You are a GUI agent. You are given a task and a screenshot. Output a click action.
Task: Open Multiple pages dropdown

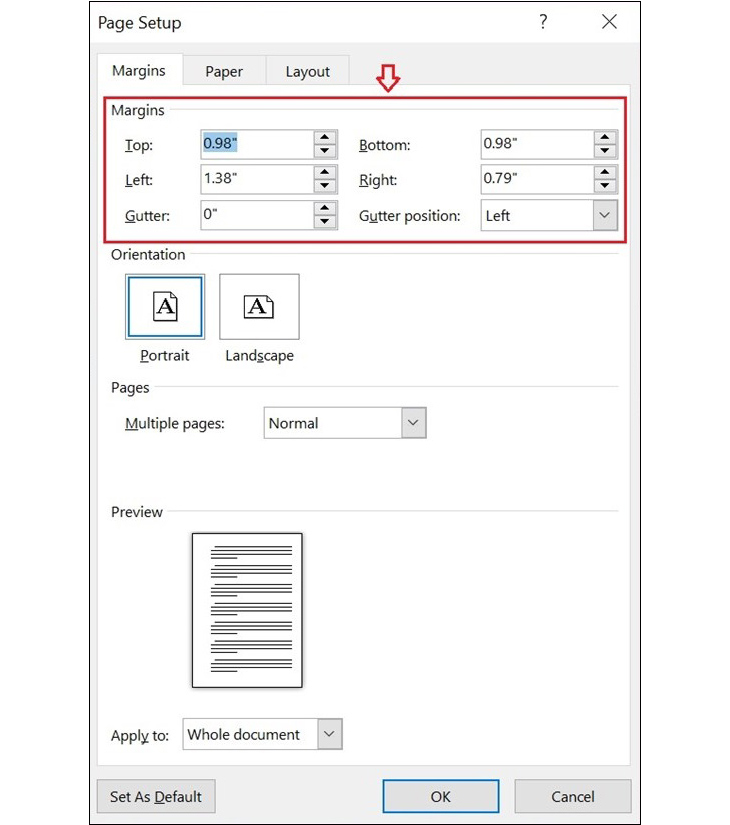click(x=413, y=422)
